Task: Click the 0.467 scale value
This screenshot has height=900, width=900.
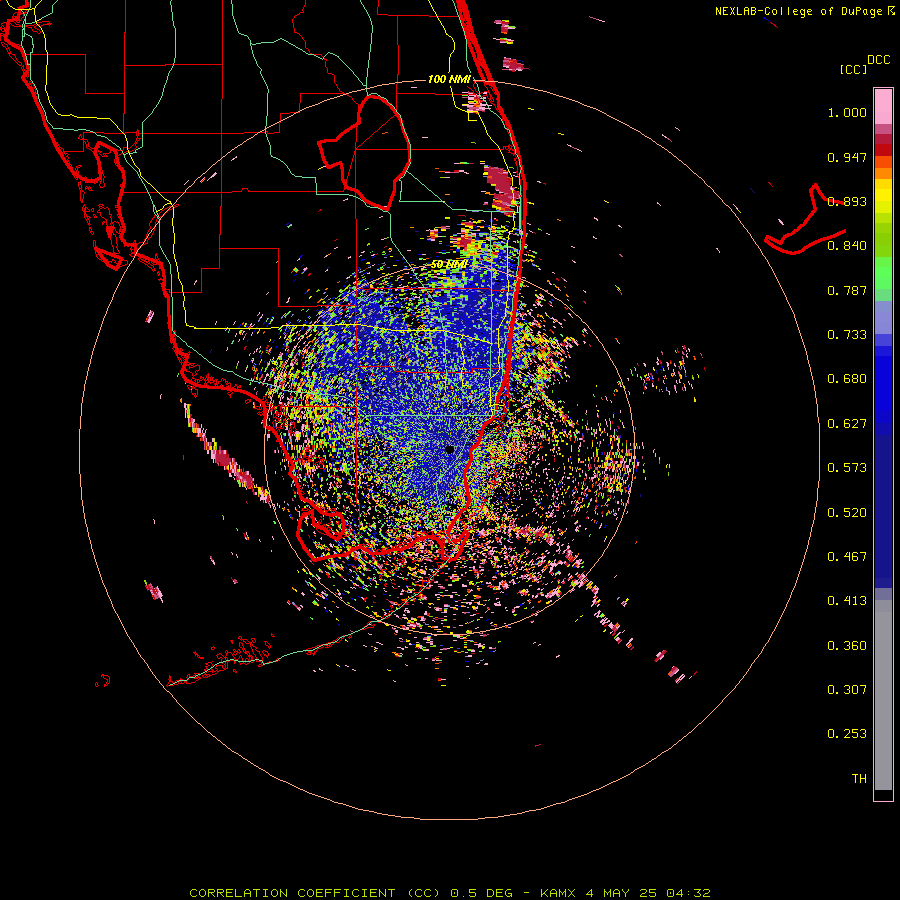Action: pyautogui.click(x=847, y=557)
